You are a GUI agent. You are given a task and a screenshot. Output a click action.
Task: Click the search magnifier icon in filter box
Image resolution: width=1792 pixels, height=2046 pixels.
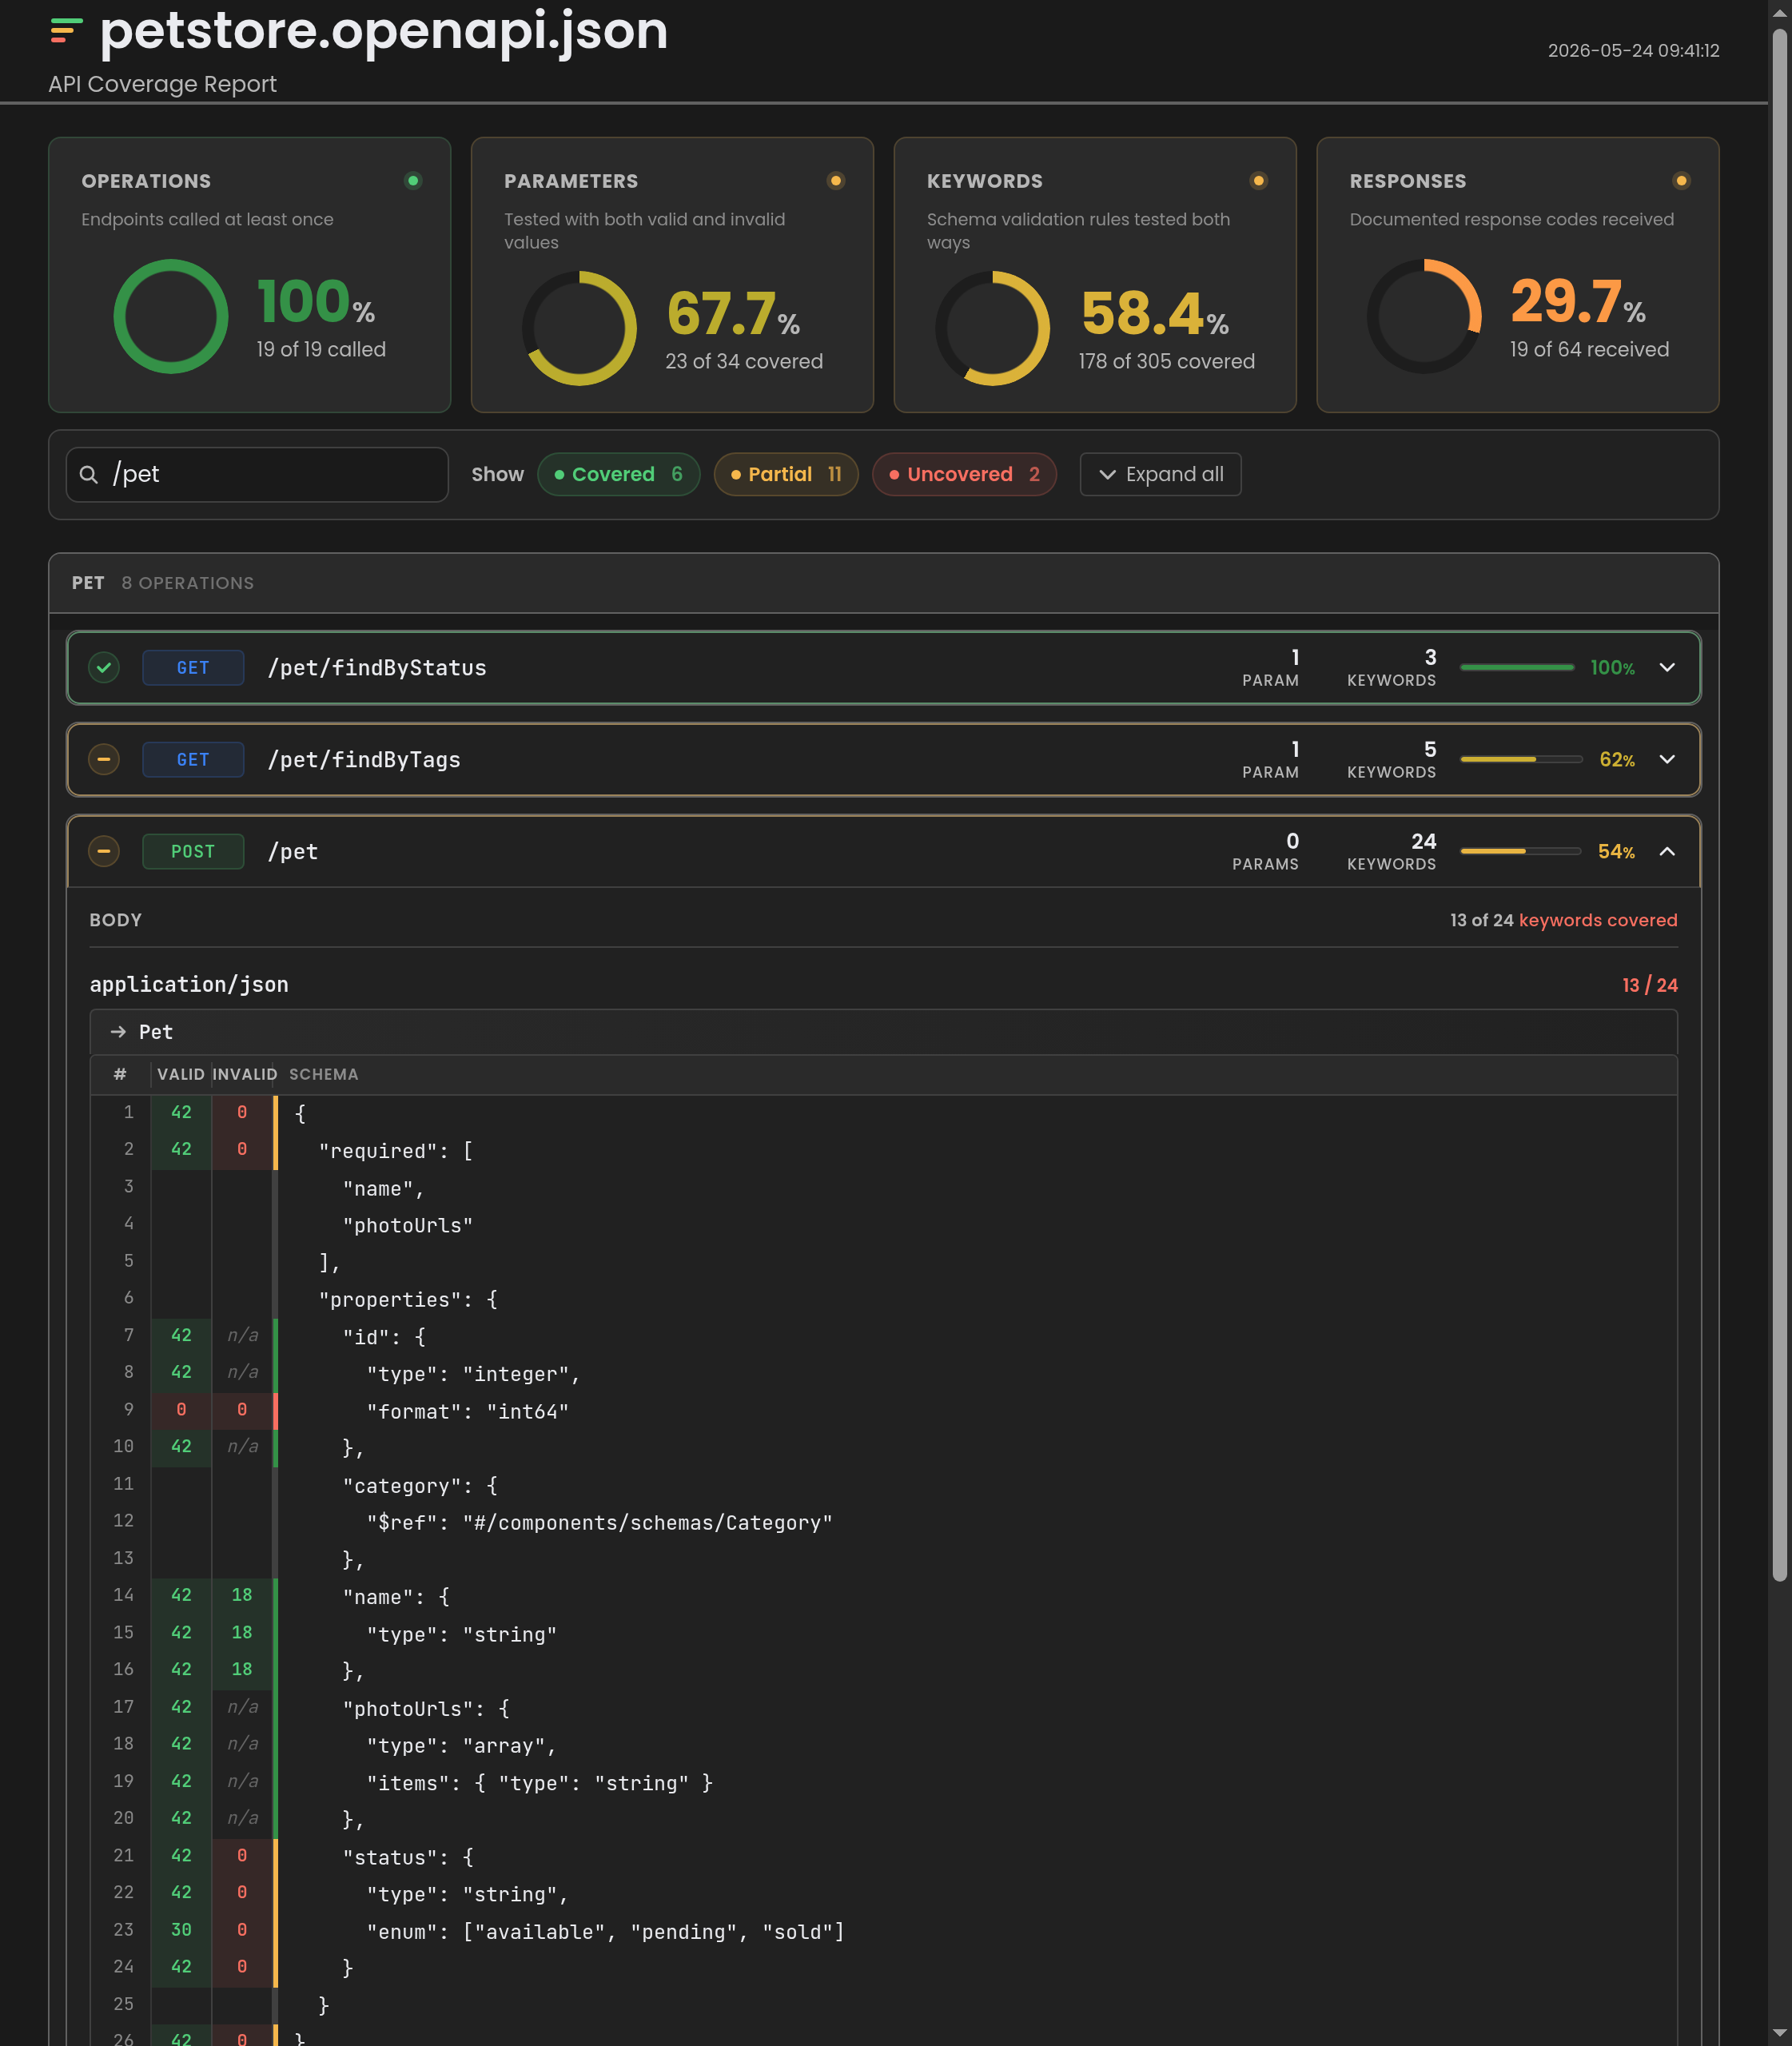89,474
